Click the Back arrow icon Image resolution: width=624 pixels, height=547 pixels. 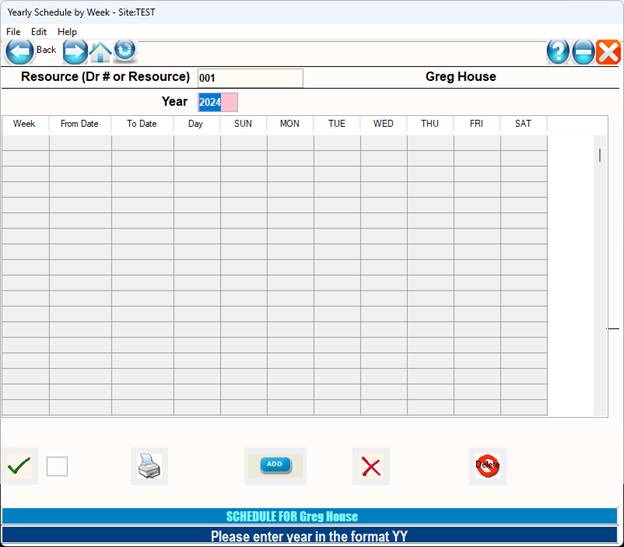[20, 51]
